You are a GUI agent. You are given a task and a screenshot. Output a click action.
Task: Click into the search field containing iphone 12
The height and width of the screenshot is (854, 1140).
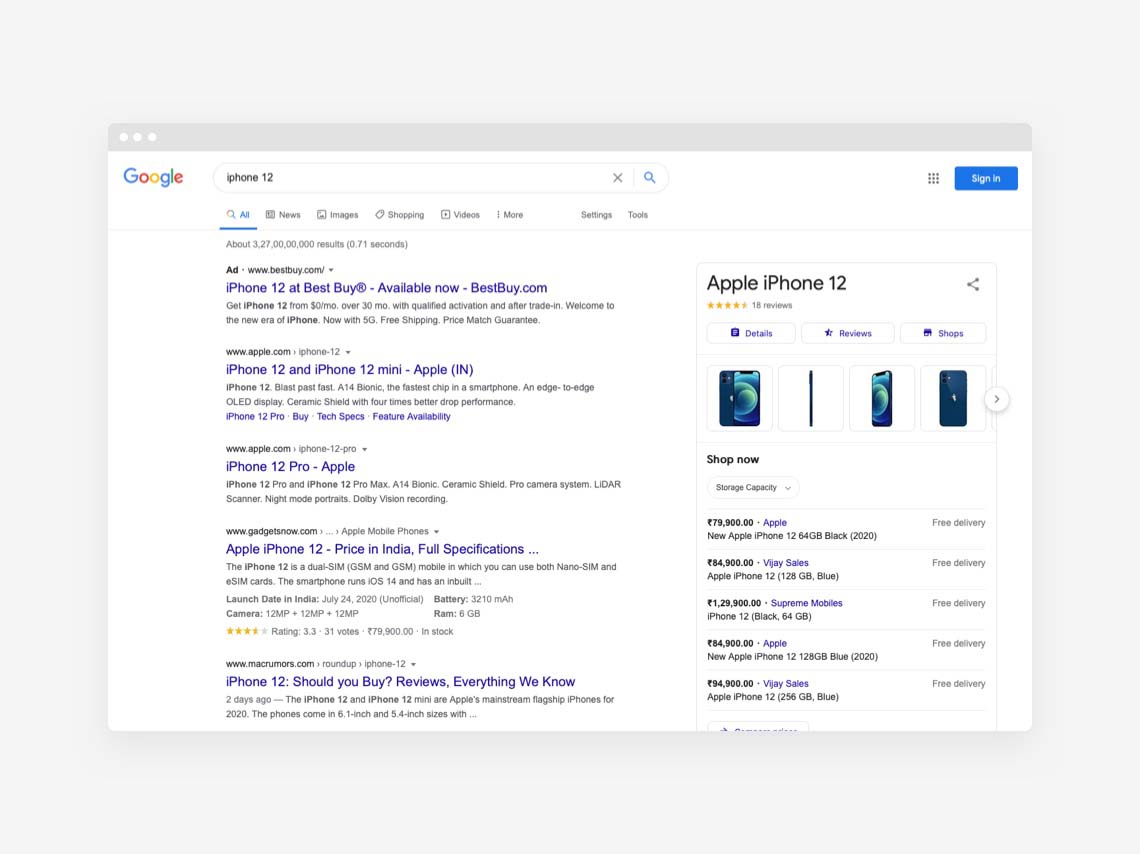[410, 178]
